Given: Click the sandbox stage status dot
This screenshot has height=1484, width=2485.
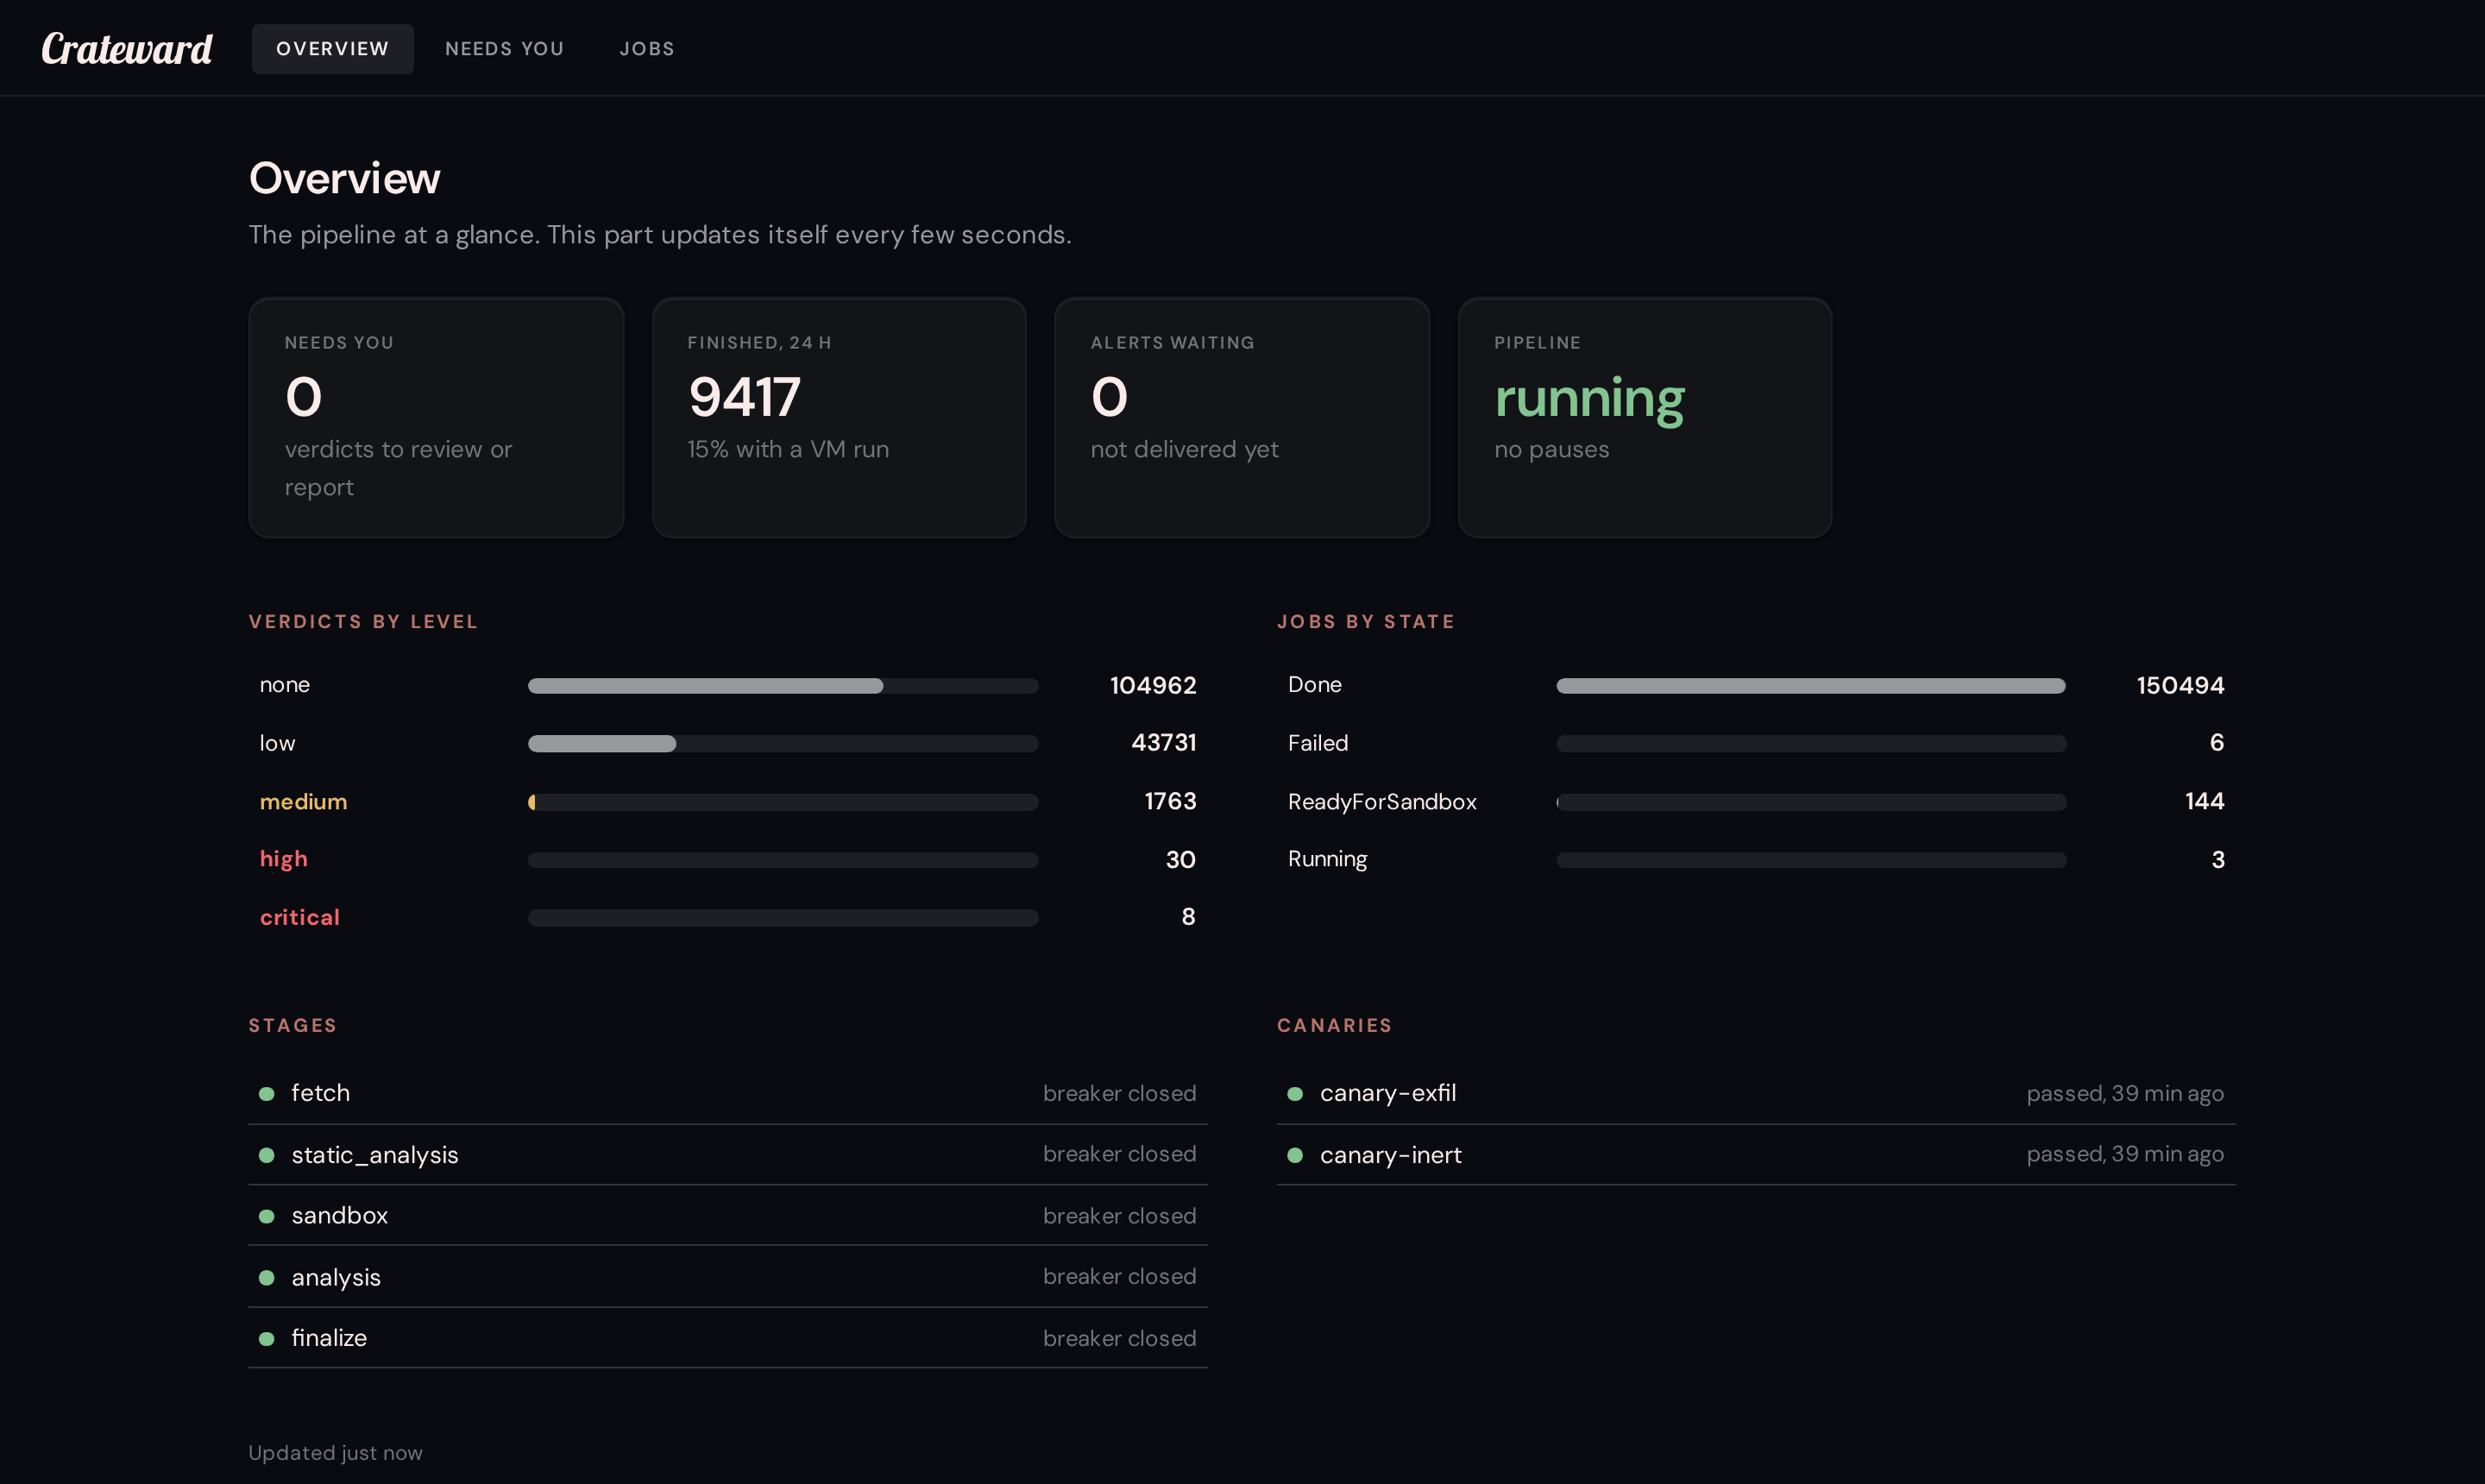Looking at the screenshot, I should pos(267,1216).
